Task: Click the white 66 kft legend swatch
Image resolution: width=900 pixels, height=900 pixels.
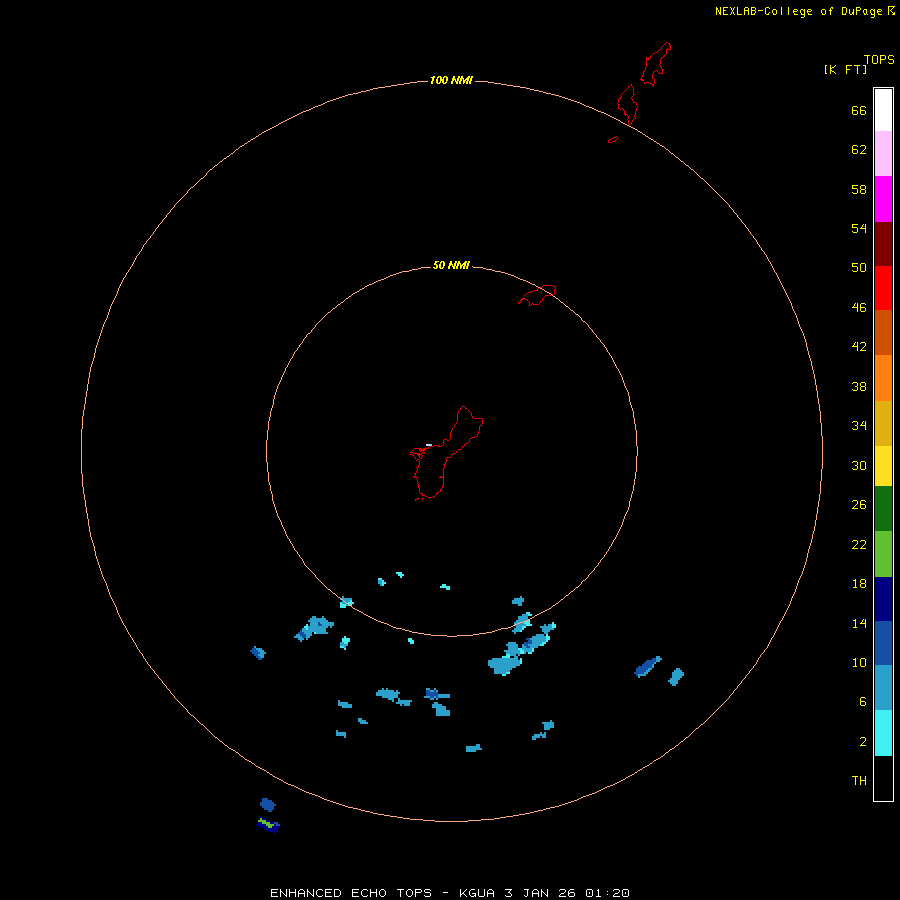Action: click(883, 110)
